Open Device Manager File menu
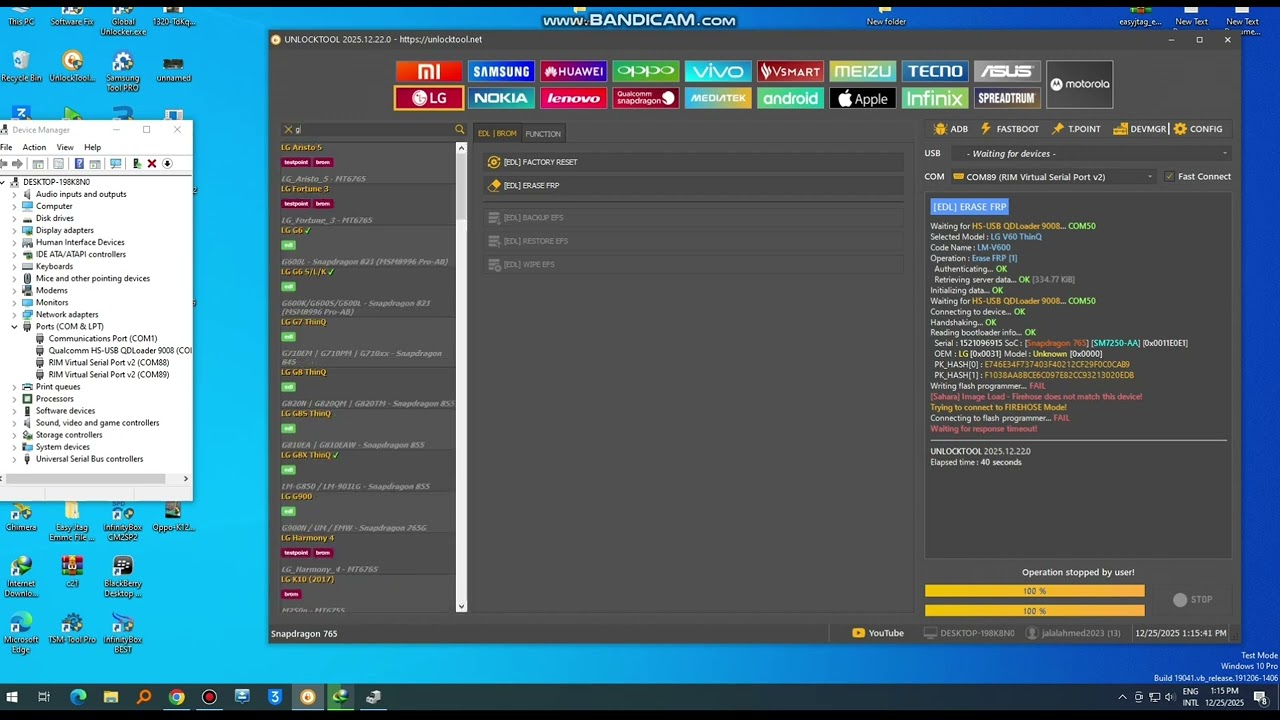1280x720 pixels. (6, 147)
